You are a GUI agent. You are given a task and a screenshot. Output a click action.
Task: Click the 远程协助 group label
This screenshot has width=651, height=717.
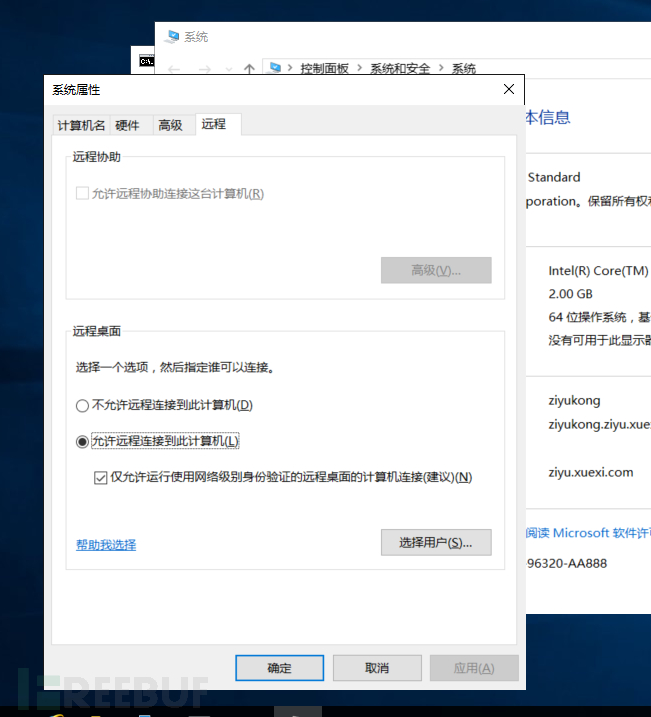point(96,157)
